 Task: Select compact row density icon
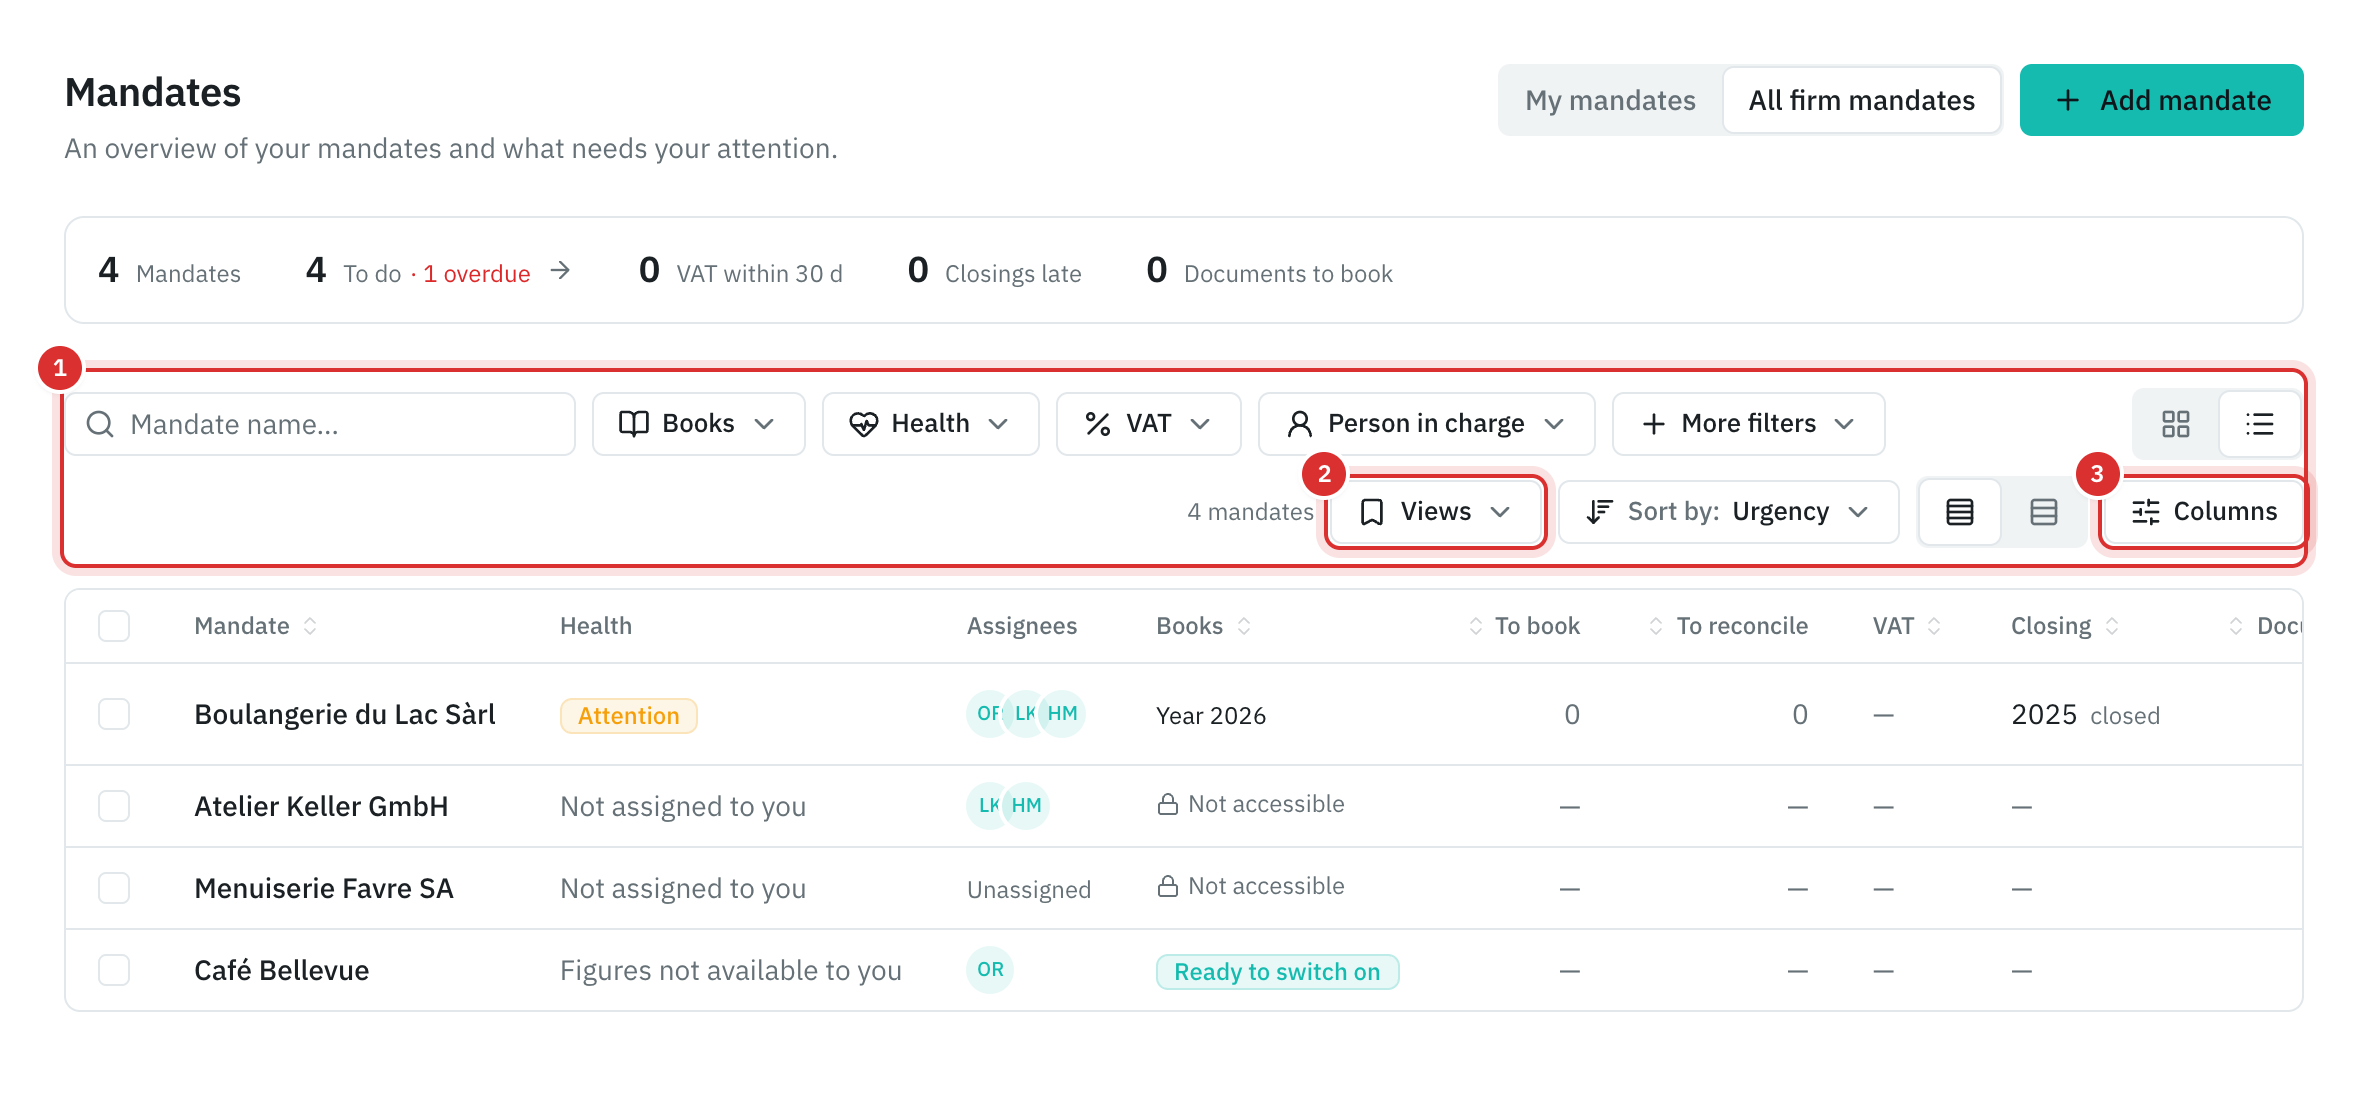[x=1959, y=512]
